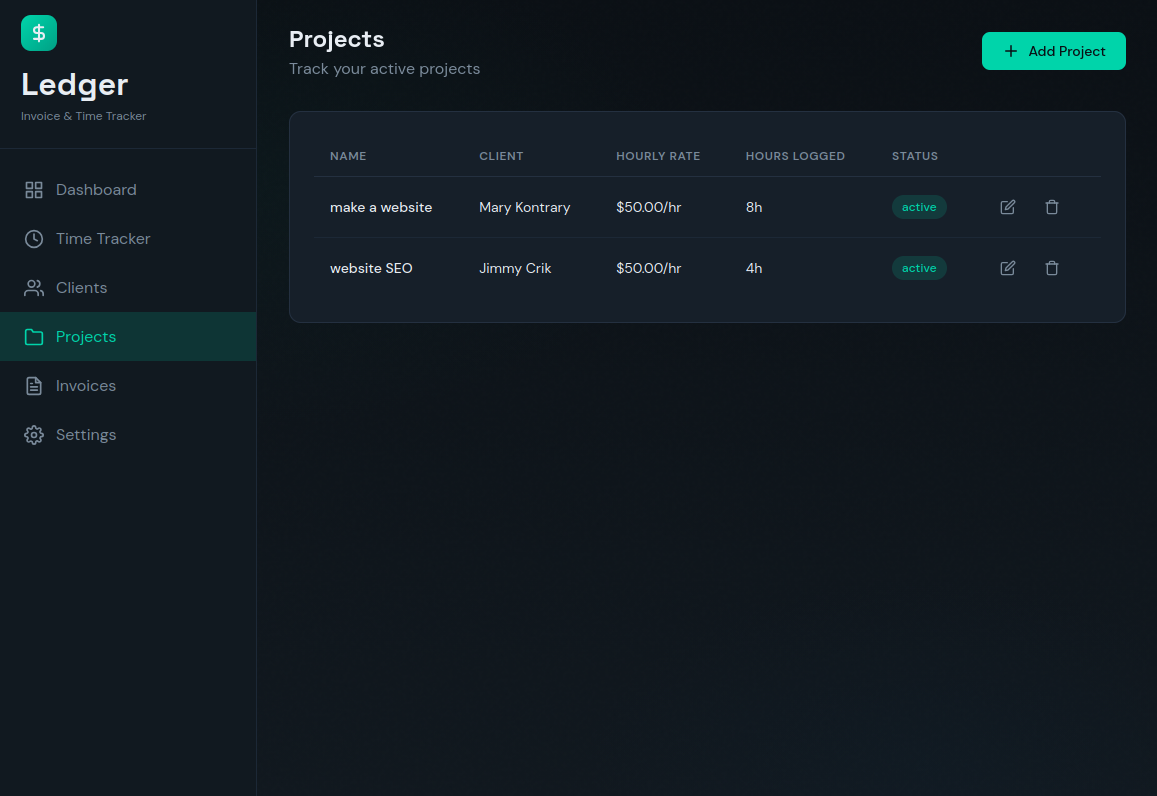The image size is (1157, 796).
Task: Open the Invoices section
Action: [x=128, y=386]
